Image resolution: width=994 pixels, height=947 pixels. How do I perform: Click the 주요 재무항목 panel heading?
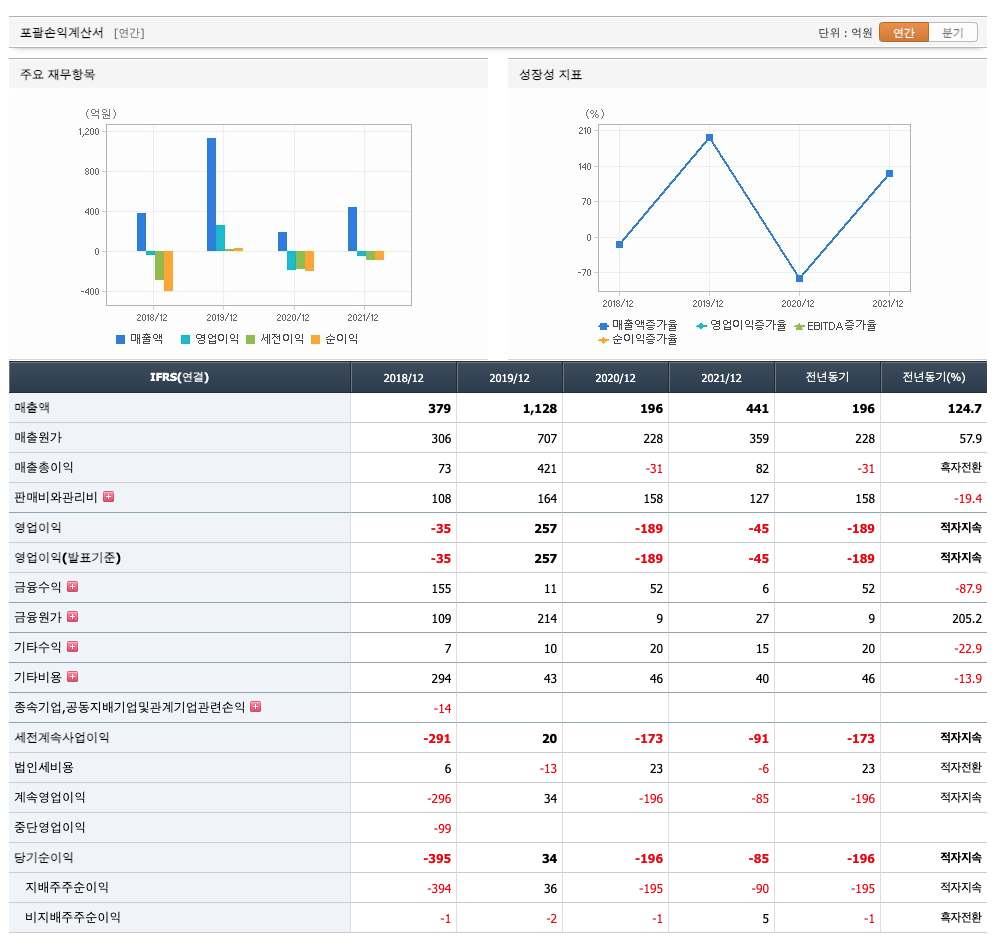(x=57, y=74)
